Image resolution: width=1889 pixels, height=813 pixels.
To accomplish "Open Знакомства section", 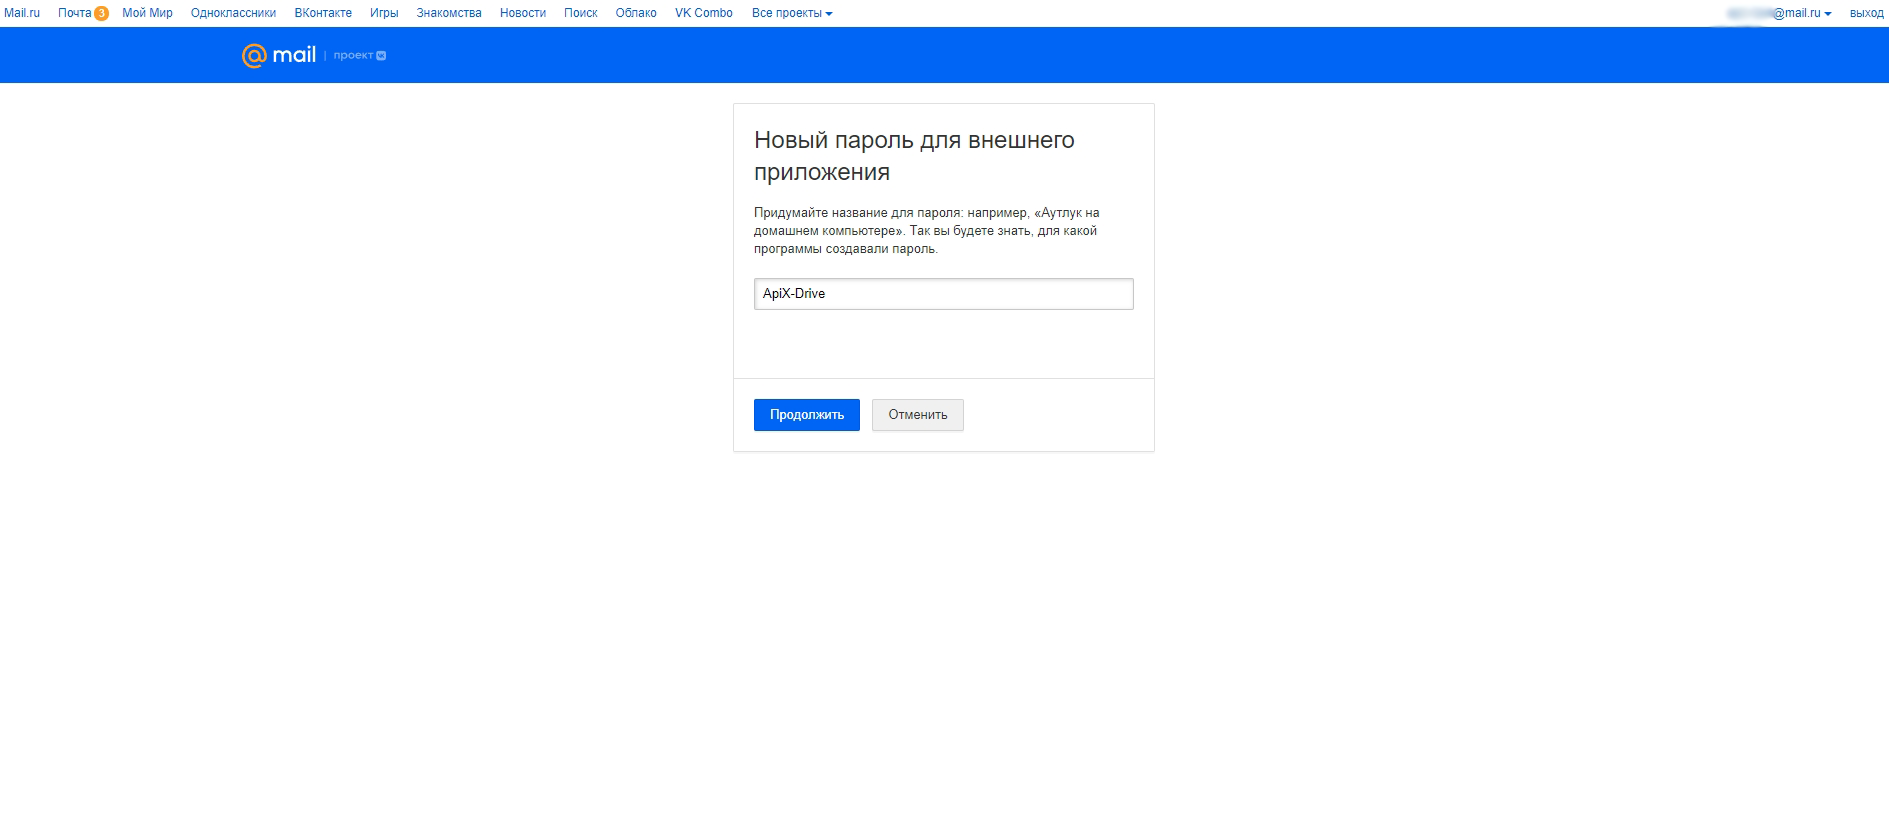I will [449, 13].
